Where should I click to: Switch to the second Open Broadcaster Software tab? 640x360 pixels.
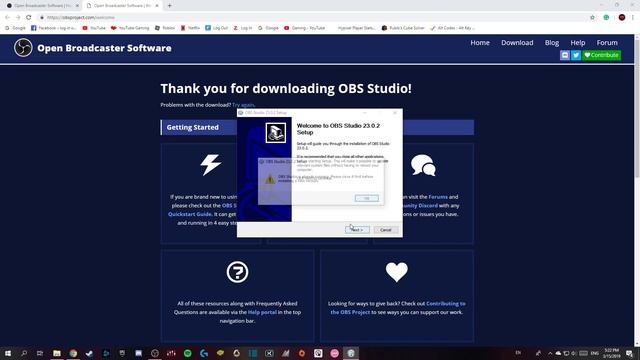point(122,6)
